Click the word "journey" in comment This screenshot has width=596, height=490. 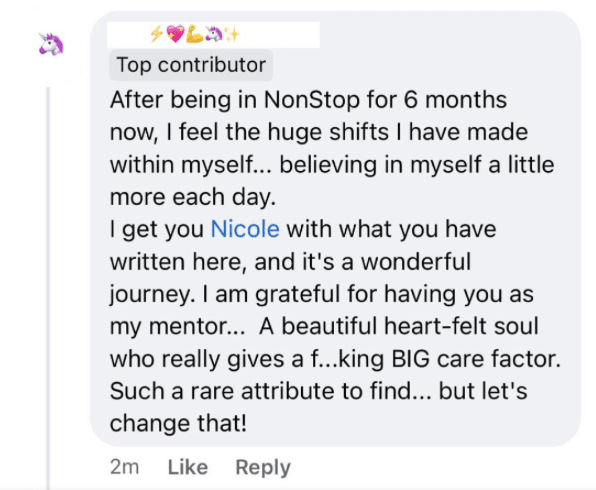tap(150, 295)
